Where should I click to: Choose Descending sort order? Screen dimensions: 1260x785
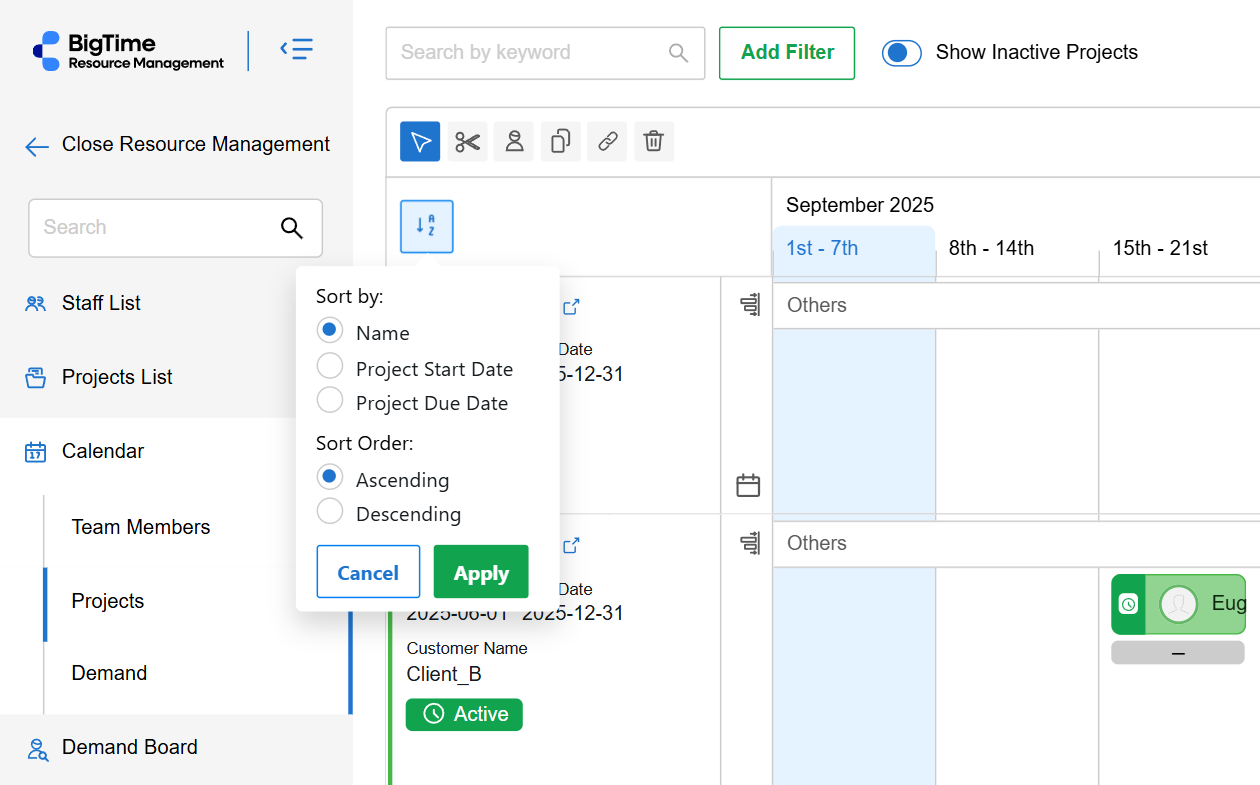coord(330,512)
